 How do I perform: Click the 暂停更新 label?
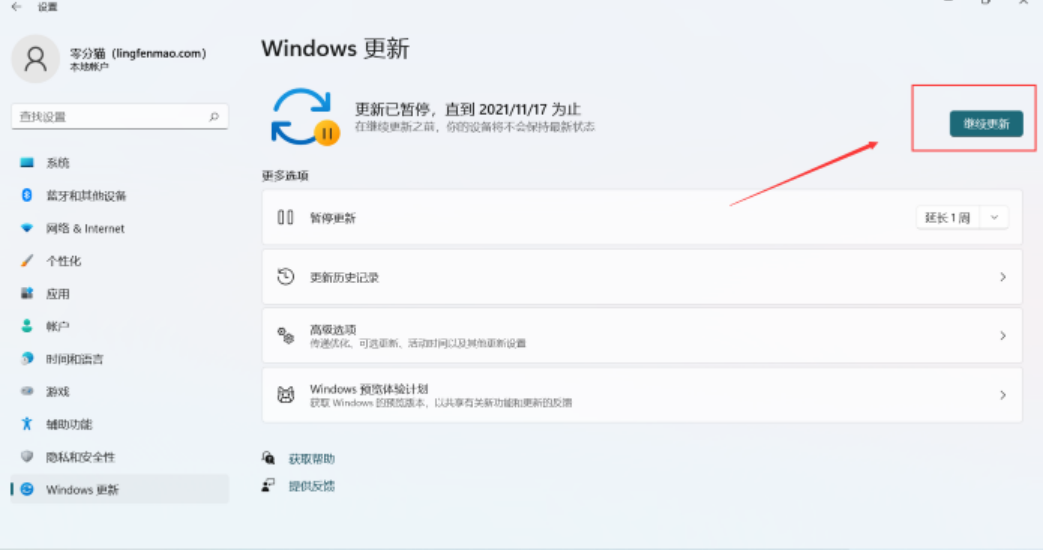click(x=332, y=218)
